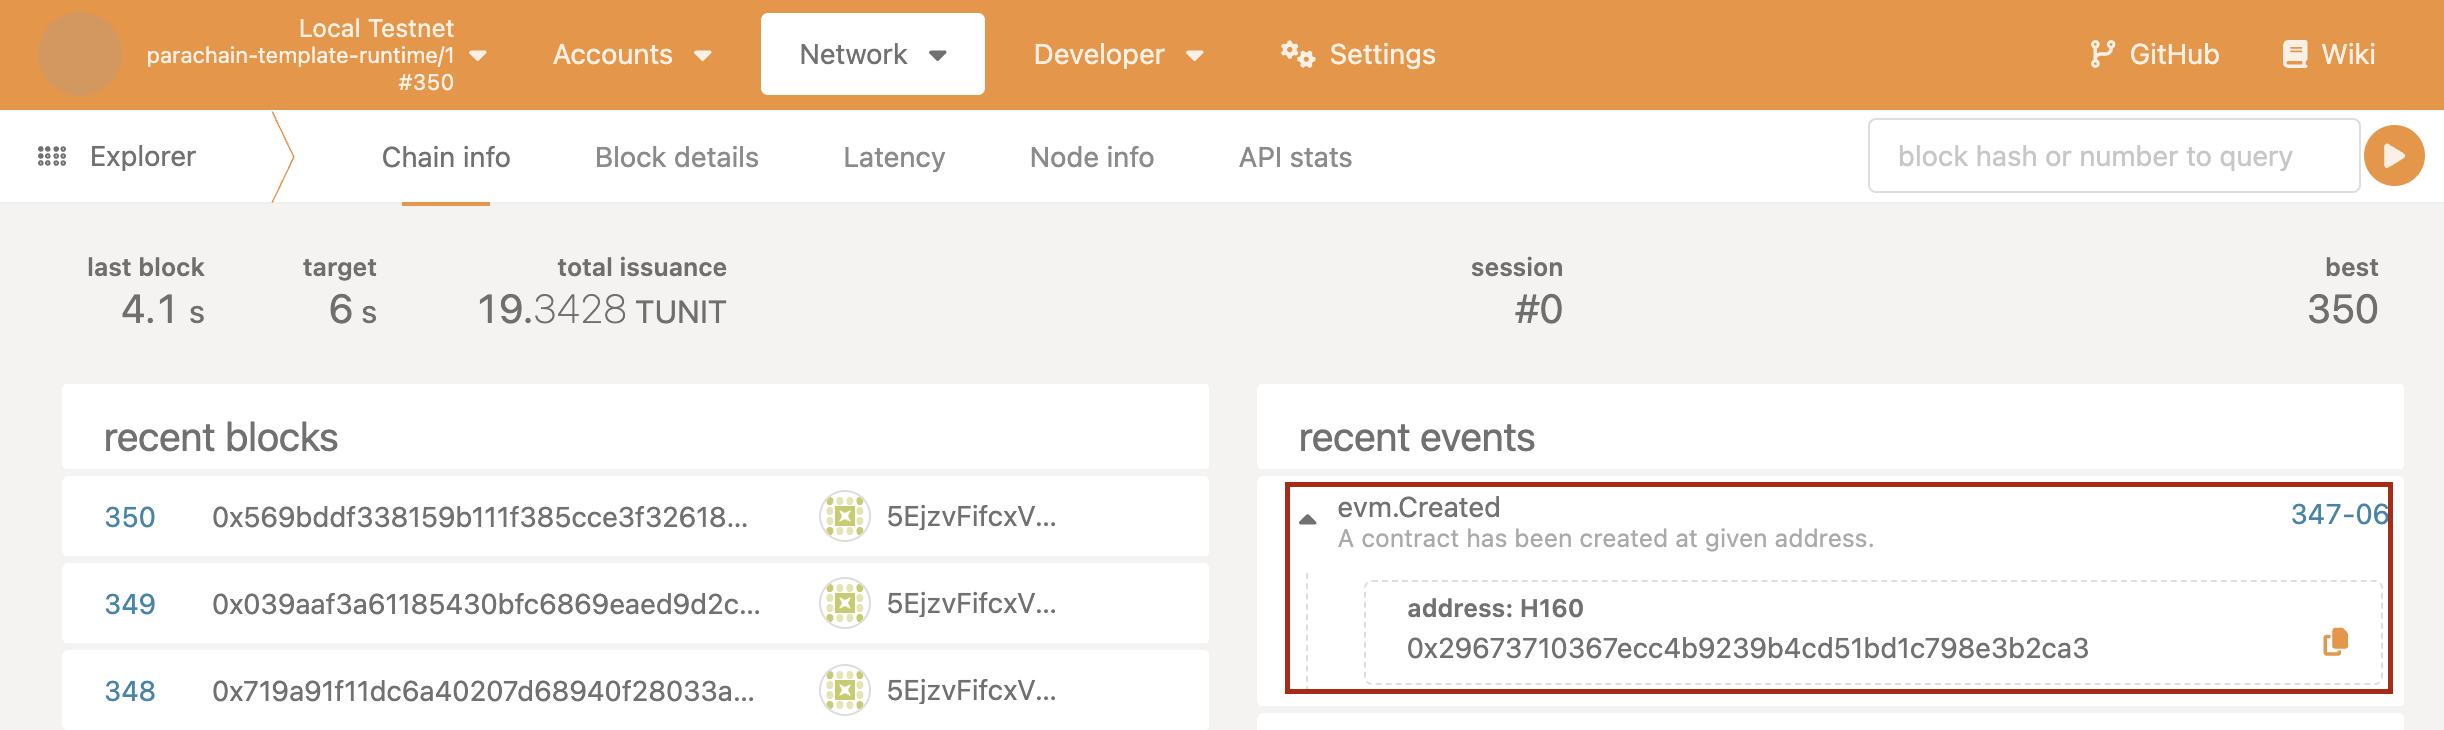Open the Node info tab
Viewport: 2444px width, 730px height.
[1092, 157]
